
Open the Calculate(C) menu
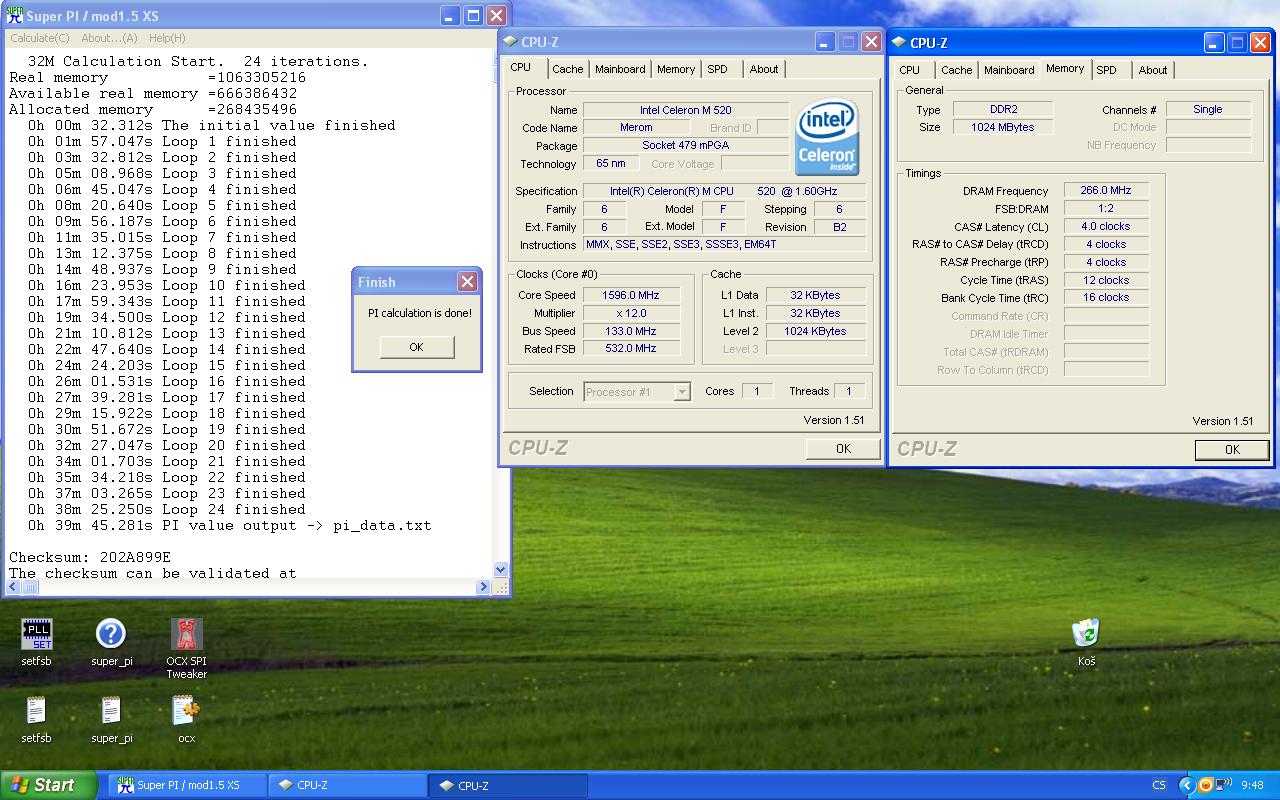point(40,38)
